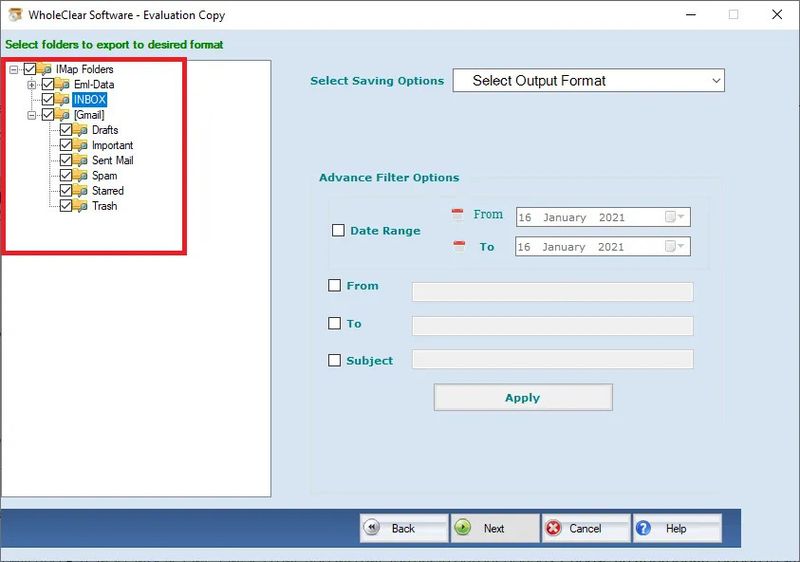Viewport: 800px width, 562px height.
Task: Enable the Date Range filter checkbox
Action: 338,231
